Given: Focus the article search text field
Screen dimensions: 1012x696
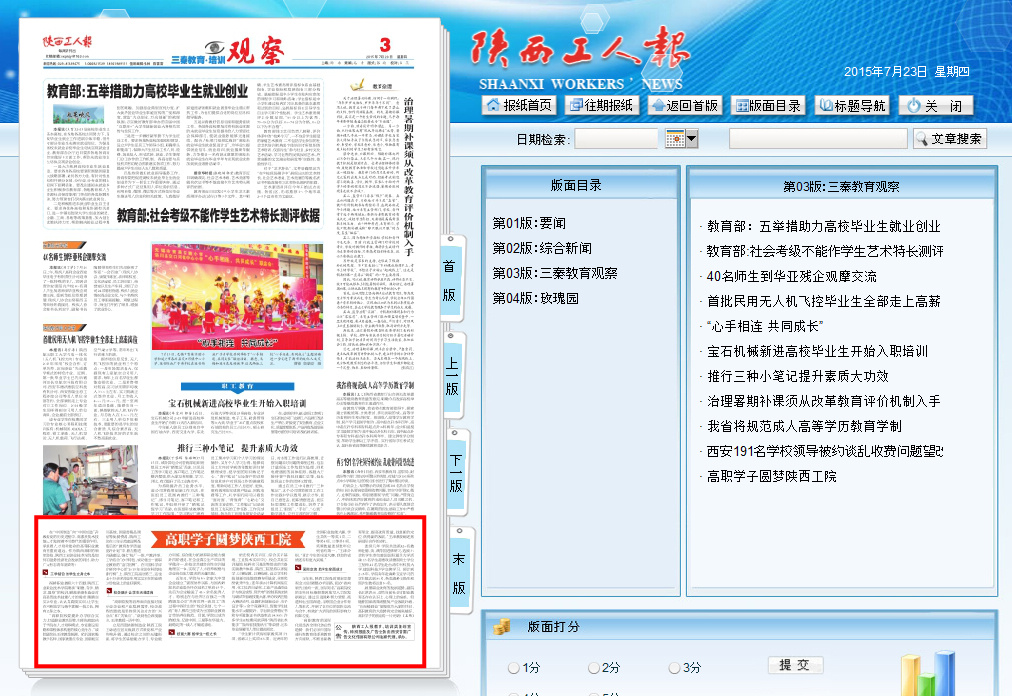Looking at the screenshot, I should pos(818,139).
